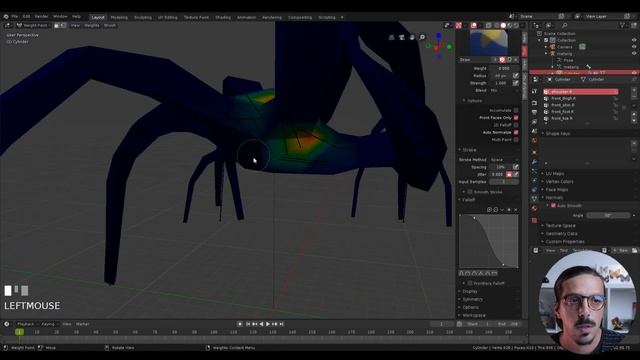640x360 pixels.
Task: Click the navigation axis gizmo
Action: click(438, 46)
